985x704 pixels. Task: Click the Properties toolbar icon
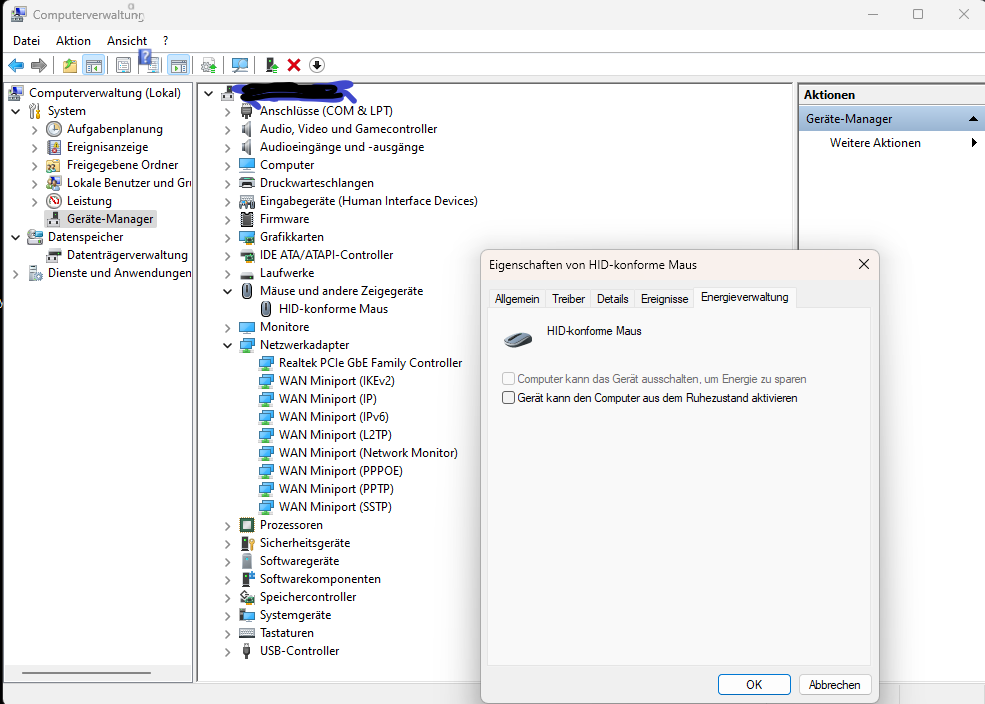pyautogui.click(x=124, y=65)
